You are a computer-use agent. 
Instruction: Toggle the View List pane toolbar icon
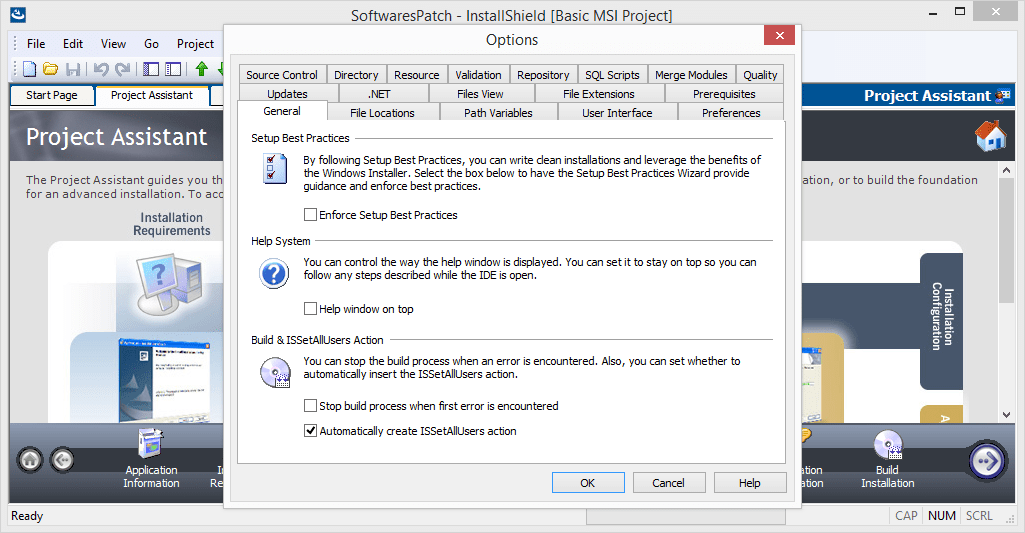151,69
